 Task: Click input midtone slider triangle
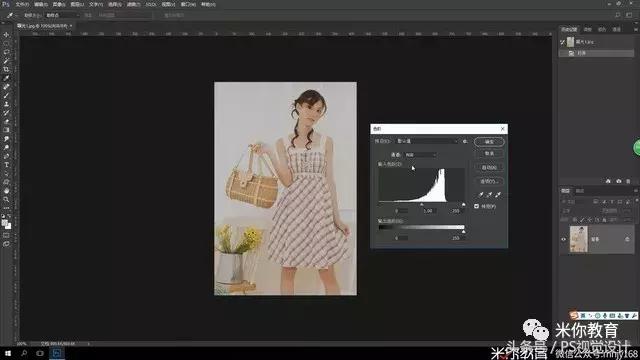422,204
